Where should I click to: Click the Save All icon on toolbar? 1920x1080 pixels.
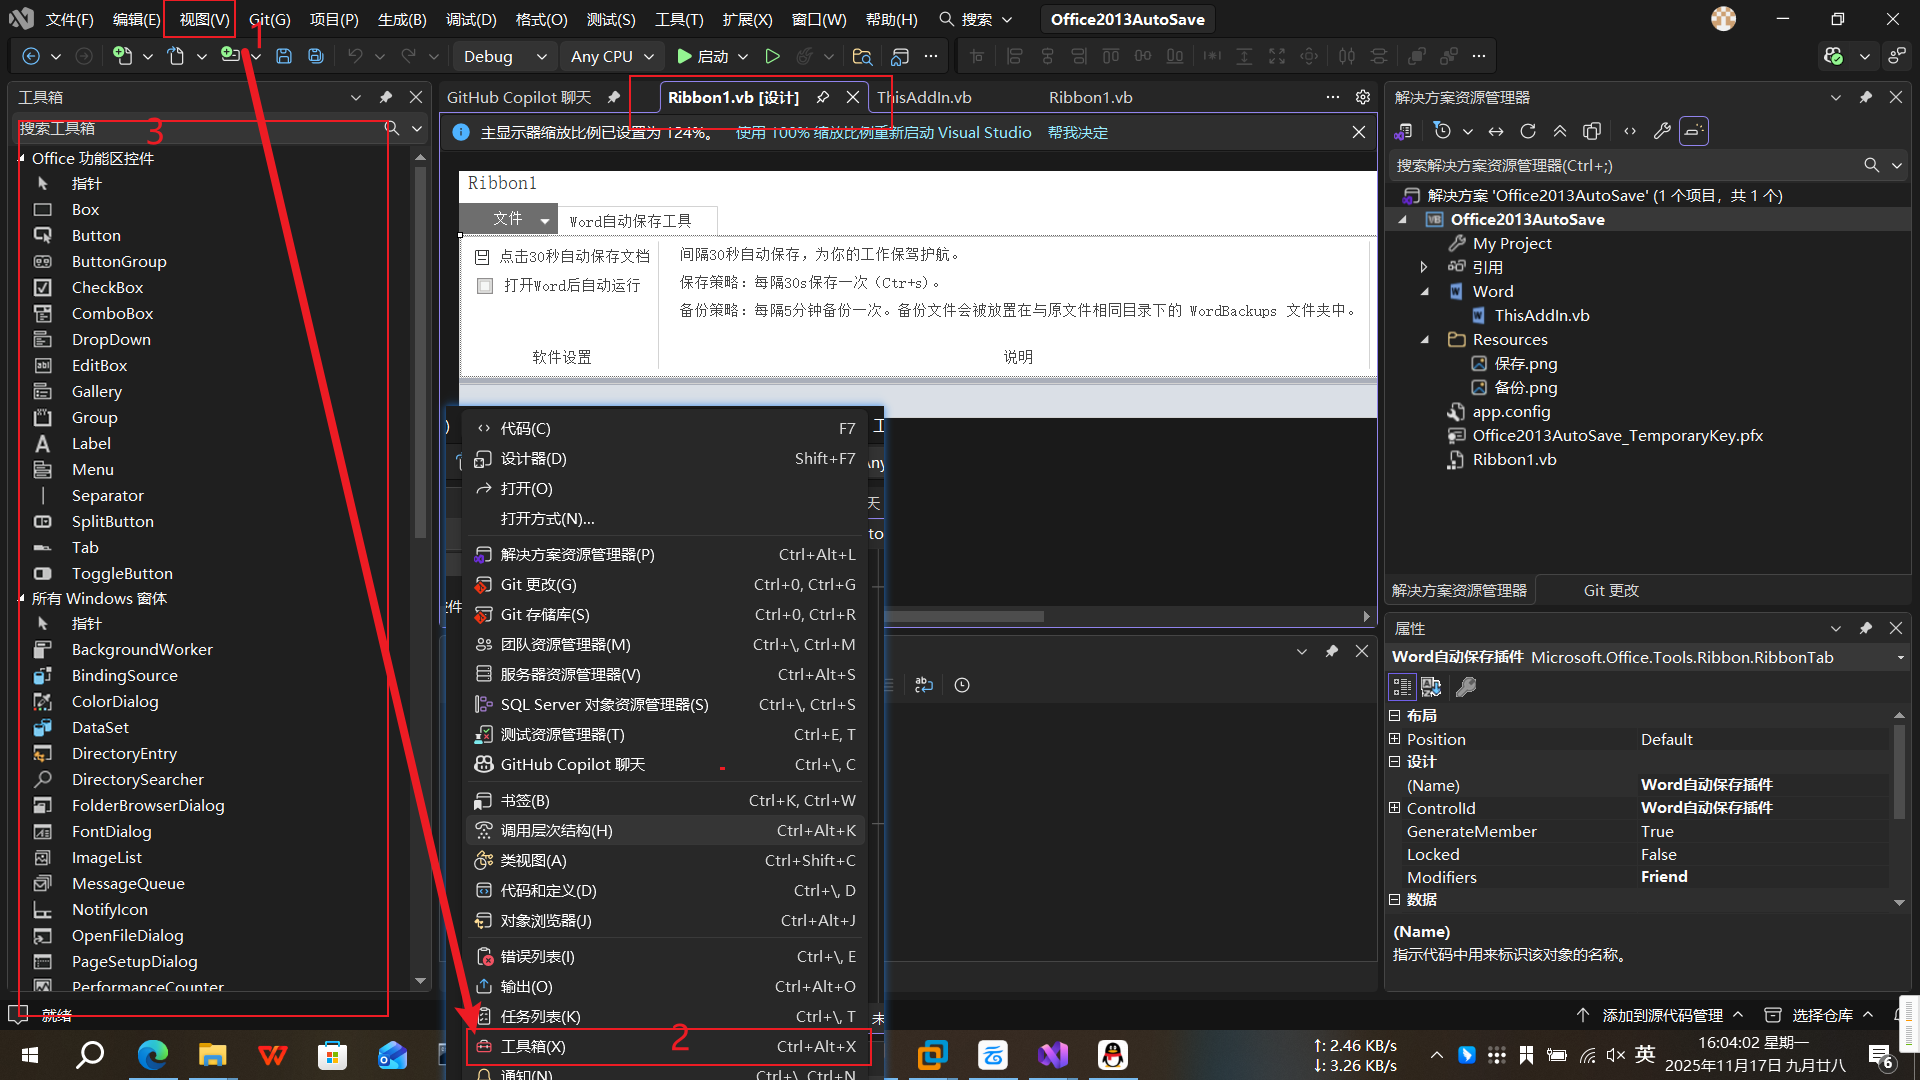click(x=316, y=56)
